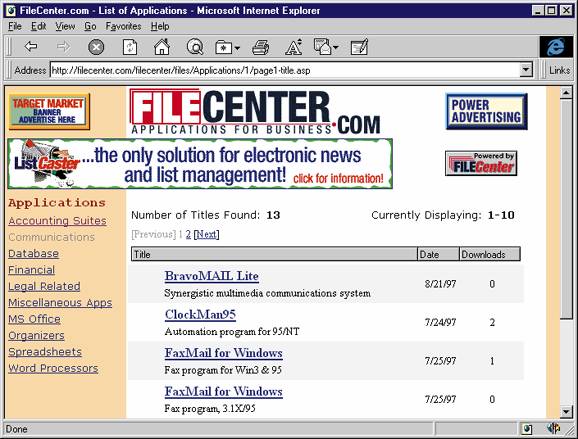Open the BravoMAIL Lite title link
This screenshot has width=578, height=439.
[212, 276]
